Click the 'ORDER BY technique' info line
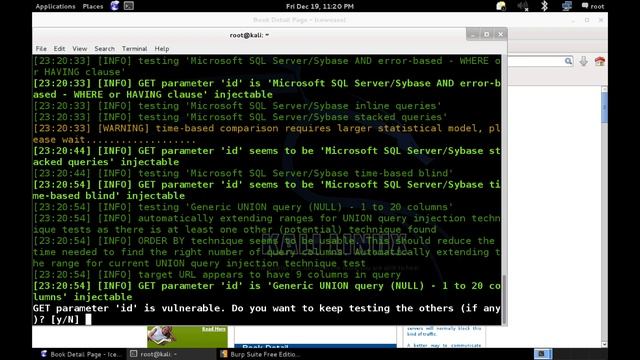The width and height of the screenshot is (640, 360). point(267,252)
